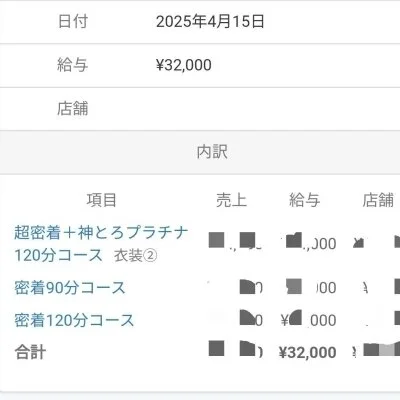Click the 日付 row label

click(x=73, y=21)
